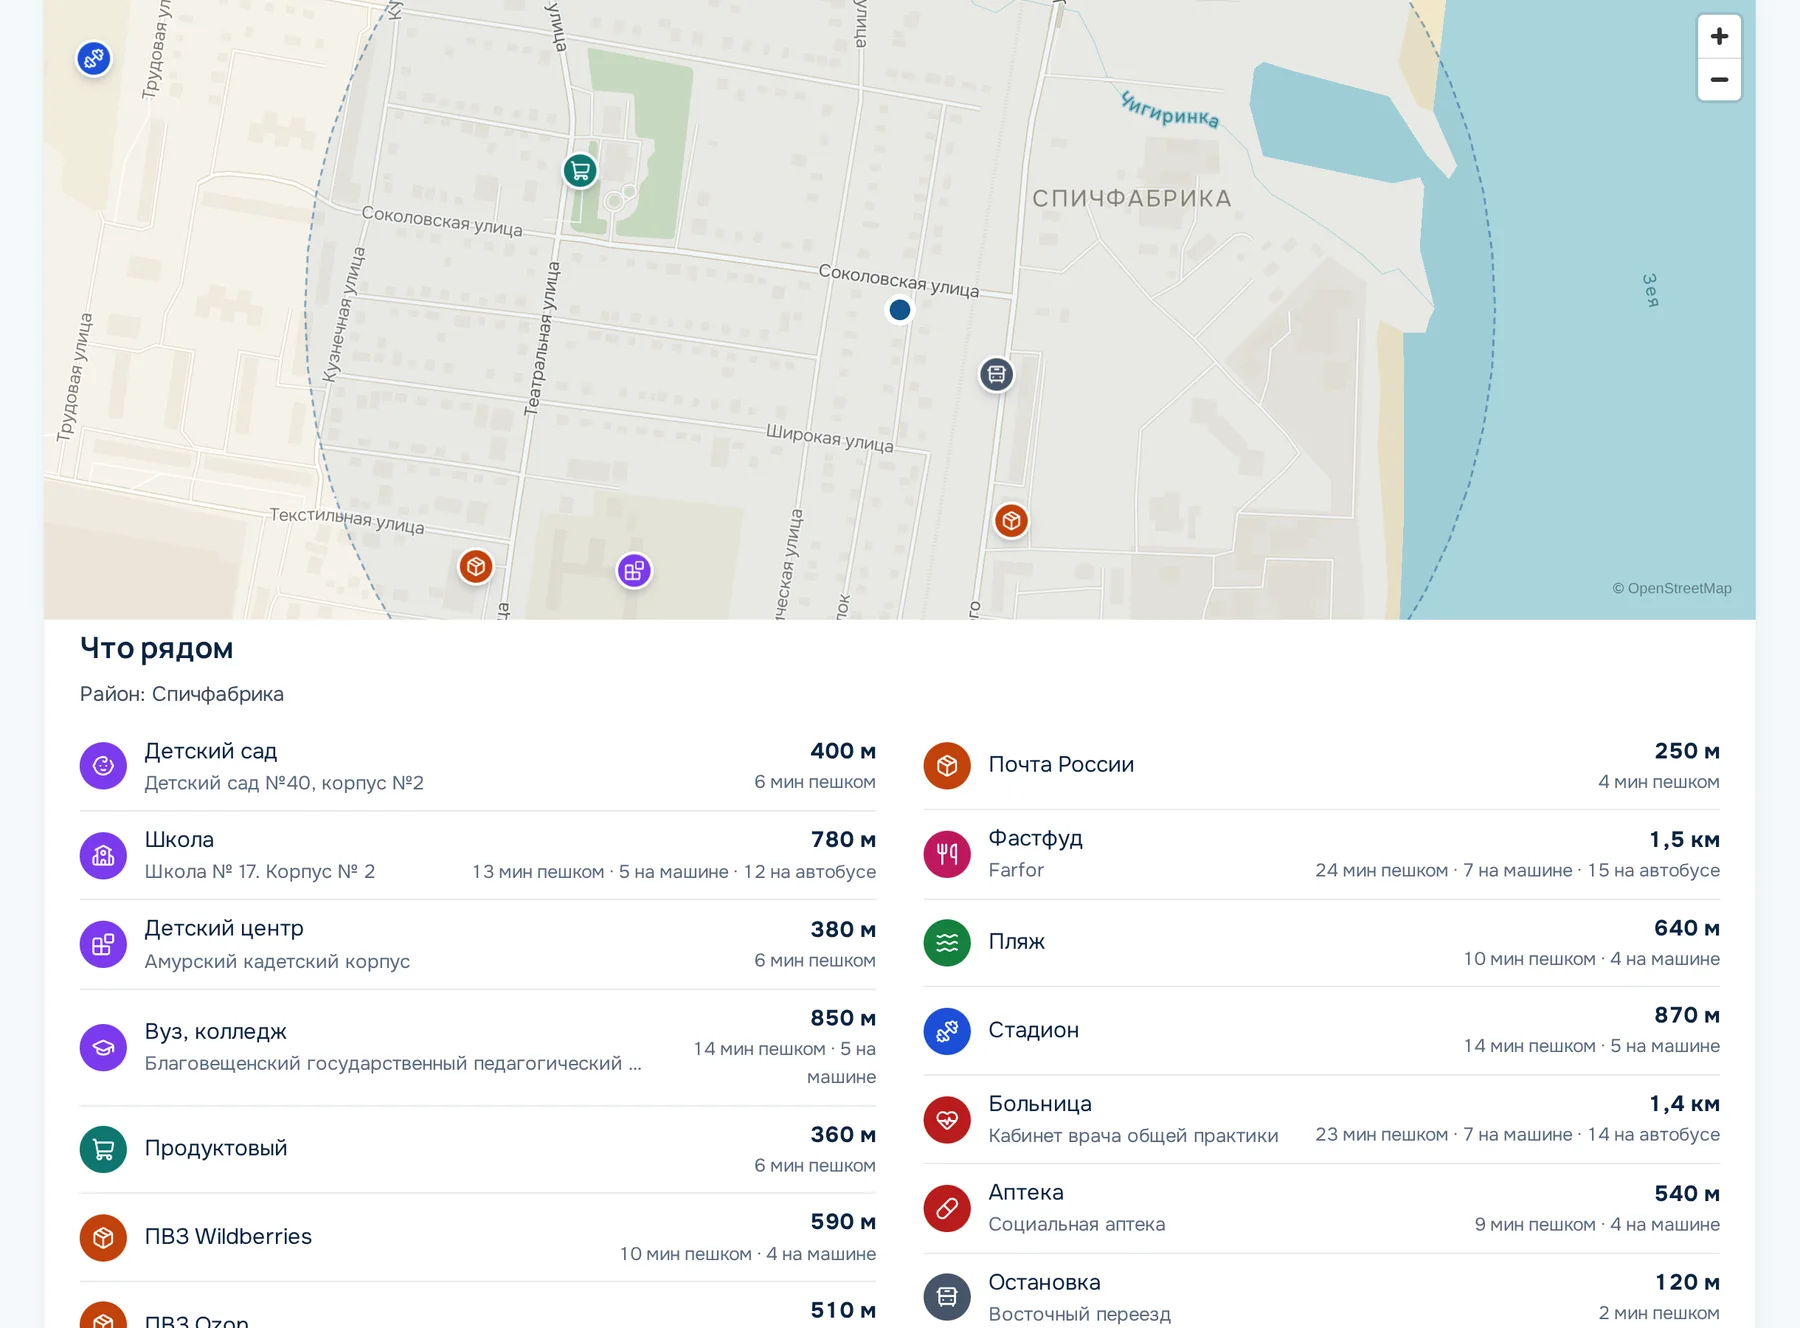Click the stadium dumbbell marker on map
Image resolution: width=1800 pixels, height=1328 pixels.
pos(94,59)
